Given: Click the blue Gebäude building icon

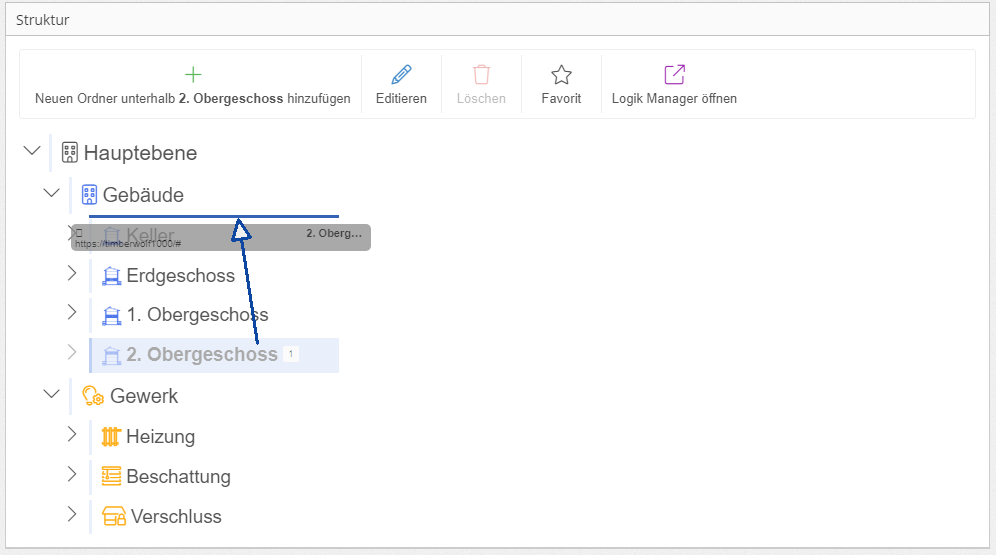Looking at the screenshot, I should (90, 195).
